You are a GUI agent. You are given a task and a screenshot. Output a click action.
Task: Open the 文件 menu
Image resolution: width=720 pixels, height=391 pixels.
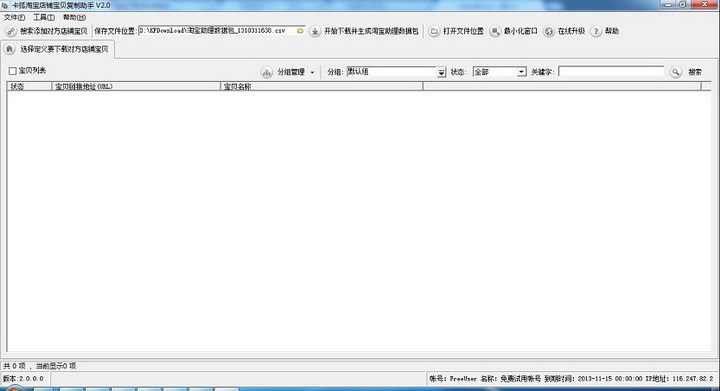(x=14, y=17)
